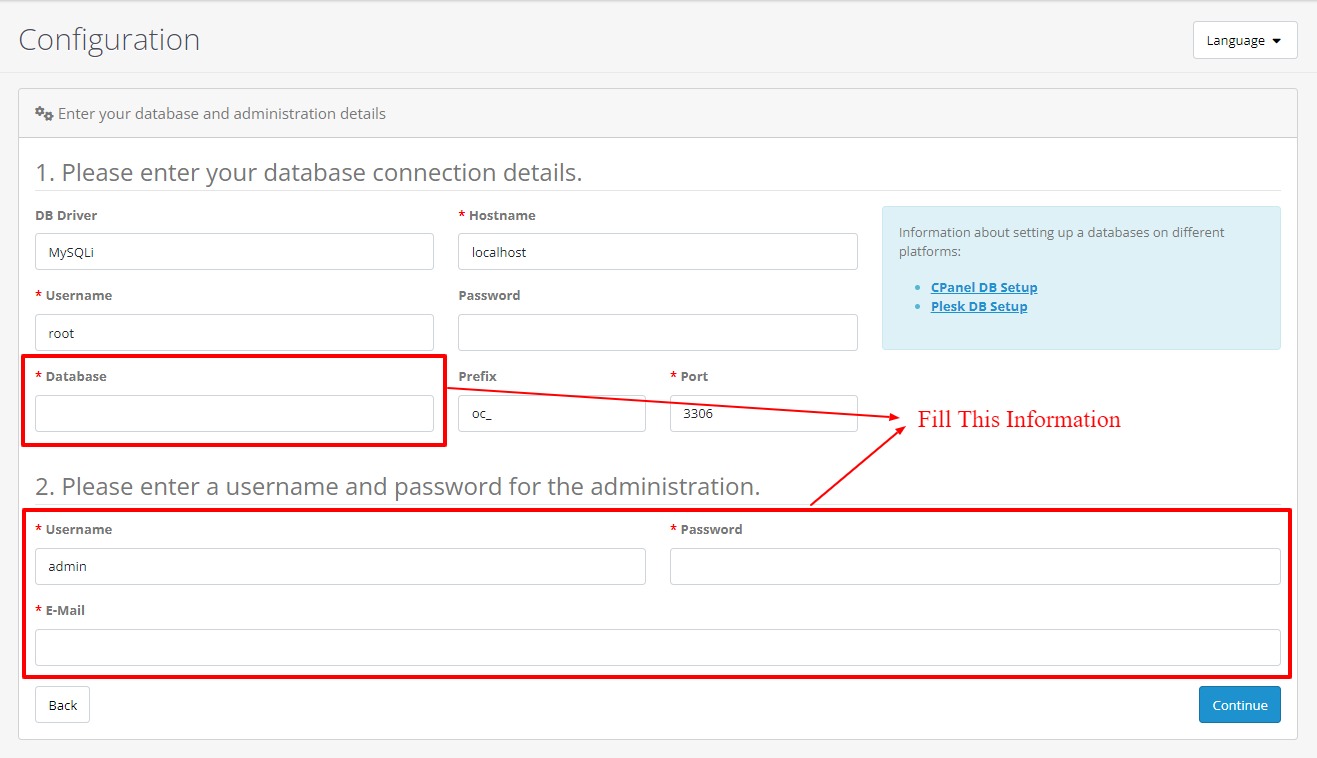The image size is (1317, 758).
Task: Click the Configuration page heading
Action: coord(109,40)
